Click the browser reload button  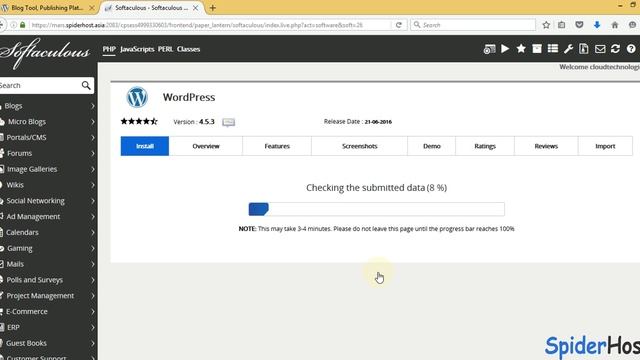pyautogui.click(x=399, y=25)
